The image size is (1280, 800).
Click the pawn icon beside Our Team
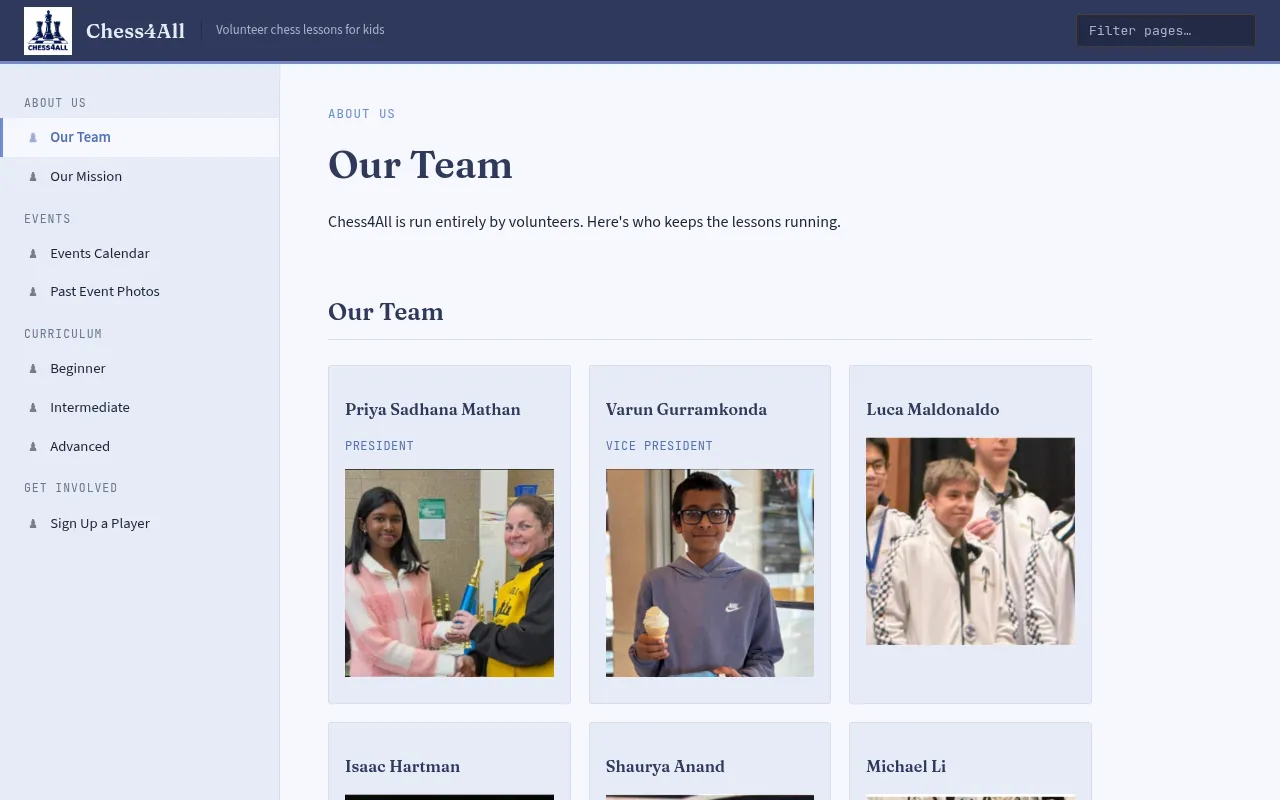click(x=33, y=138)
